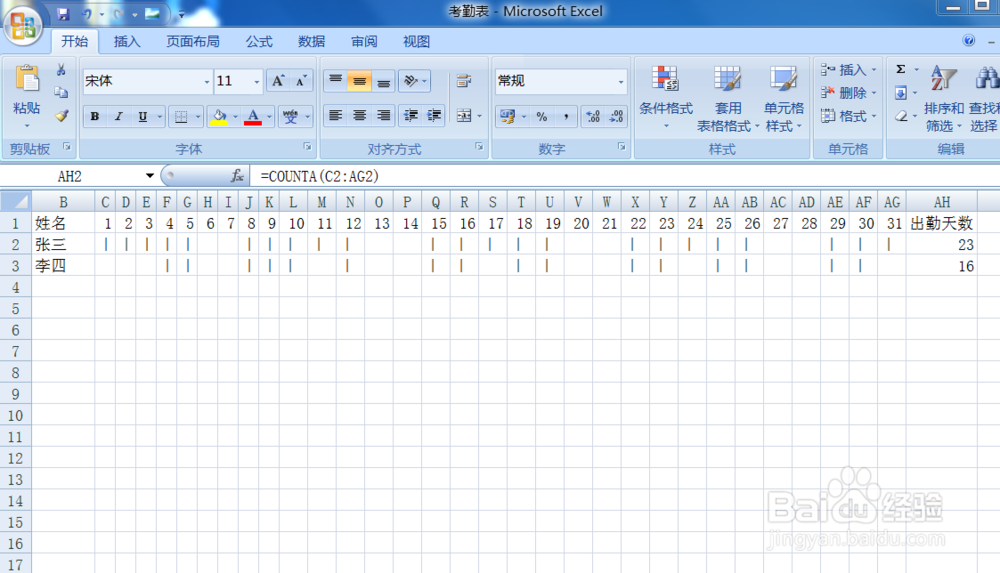Save the workbook with the floppy disk icon
1000x573 pixels.
coord(62,13)
